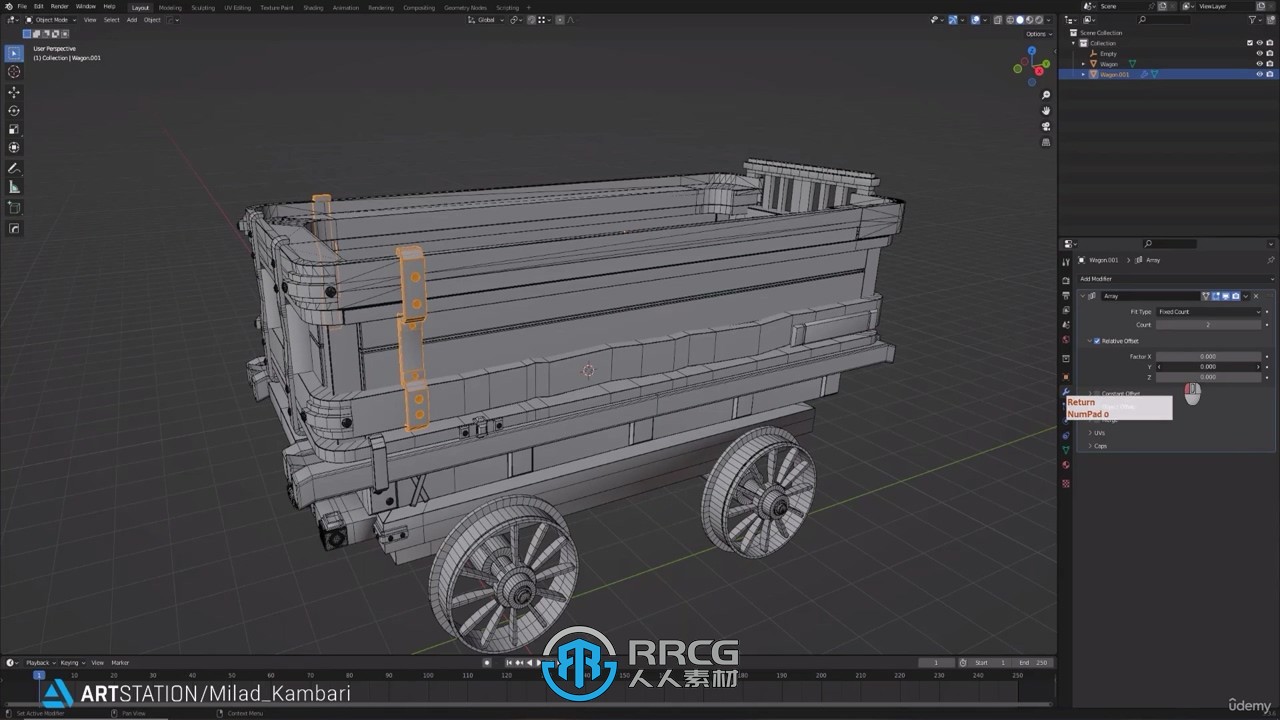Open Tool properties tab in Properties editor
Viewport: 1280px width, 720px height.
click(x=1066, y=262)
